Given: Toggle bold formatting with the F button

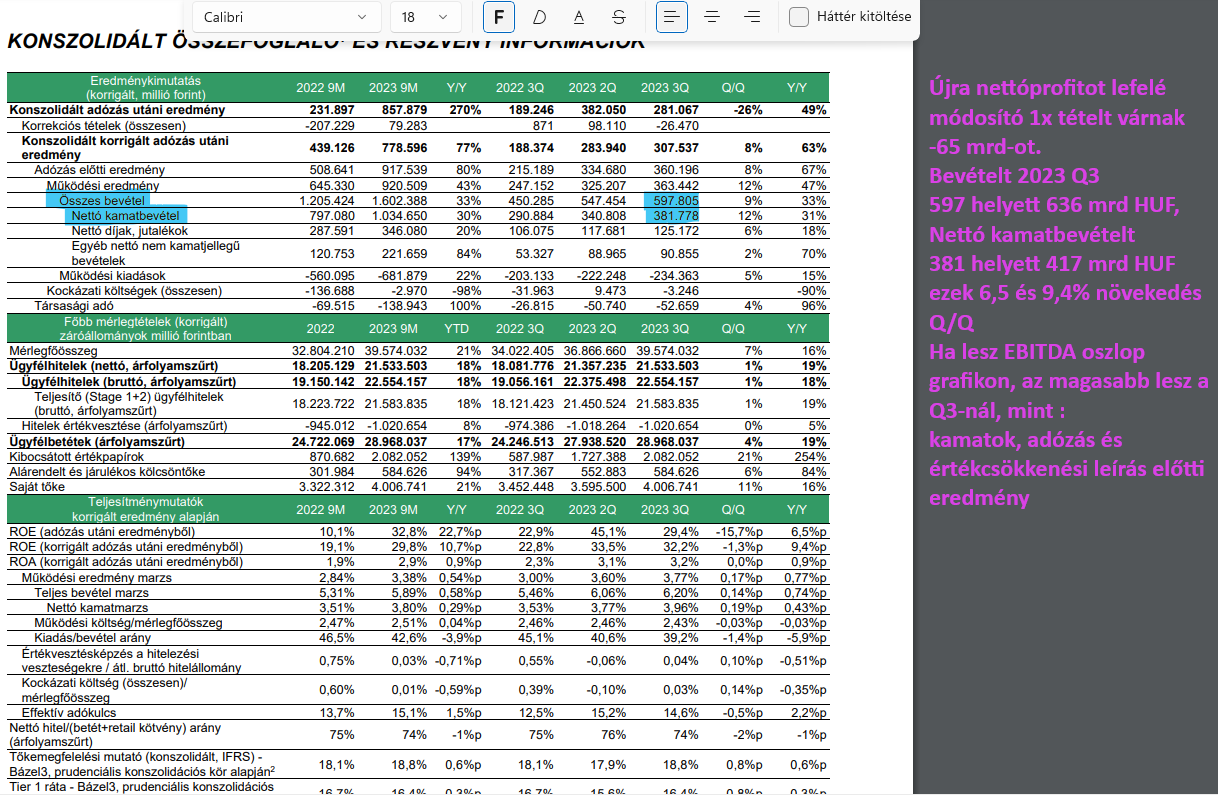Looking at the screenshot, I should 499,17.
